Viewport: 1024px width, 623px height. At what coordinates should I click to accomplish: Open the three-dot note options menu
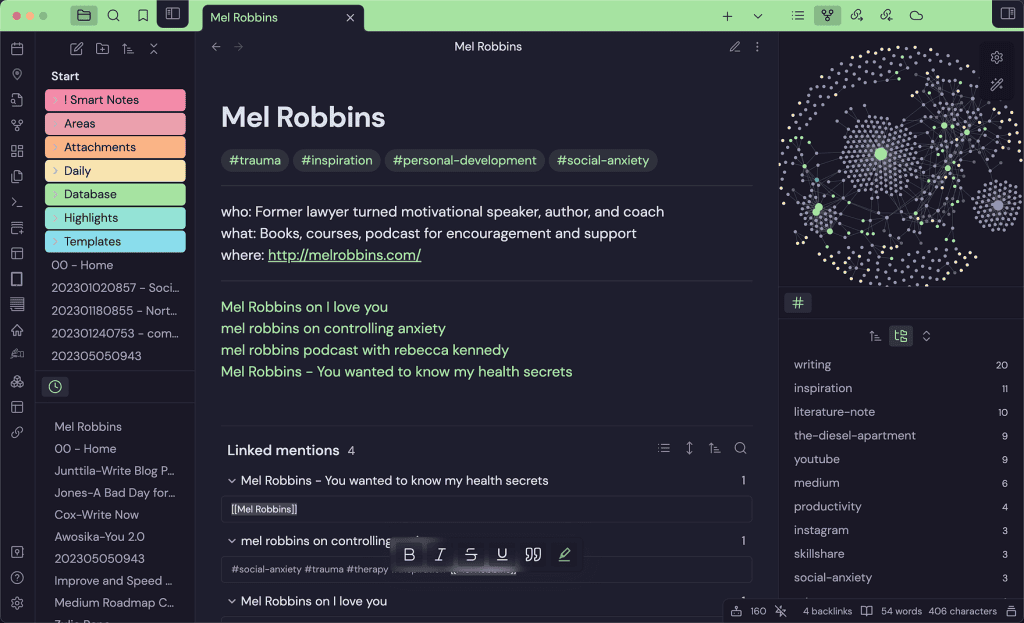click(757, 46)
